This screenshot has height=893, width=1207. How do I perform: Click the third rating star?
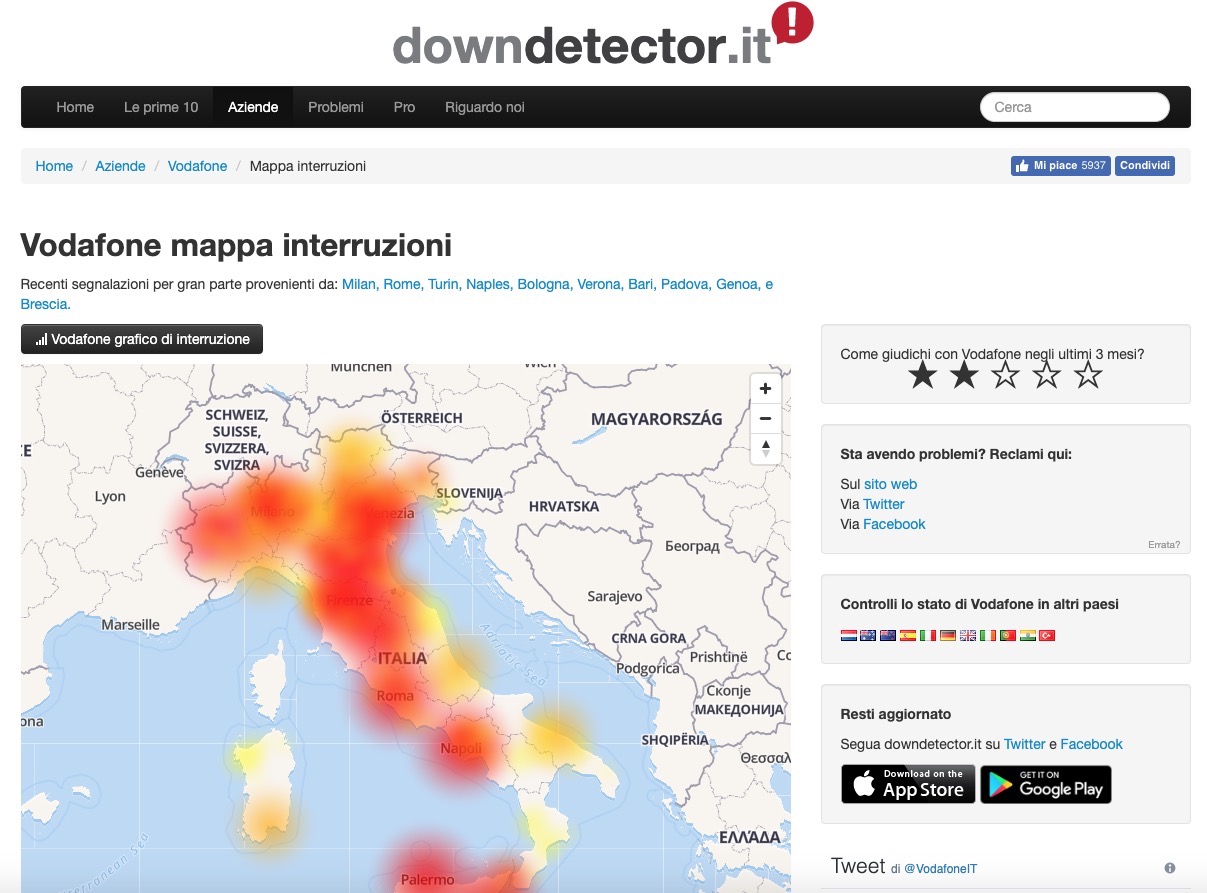pyautogui.click(x=1005, y=376)
